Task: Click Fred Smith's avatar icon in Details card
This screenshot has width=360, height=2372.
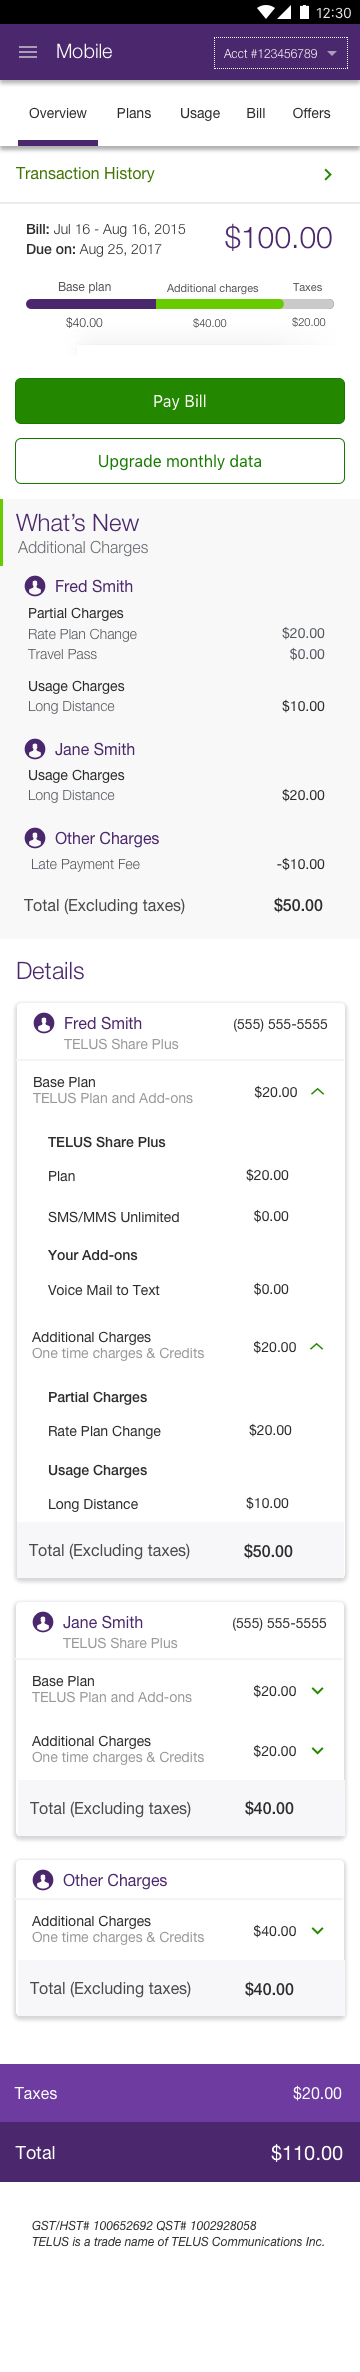Action: click(44, 1023)
